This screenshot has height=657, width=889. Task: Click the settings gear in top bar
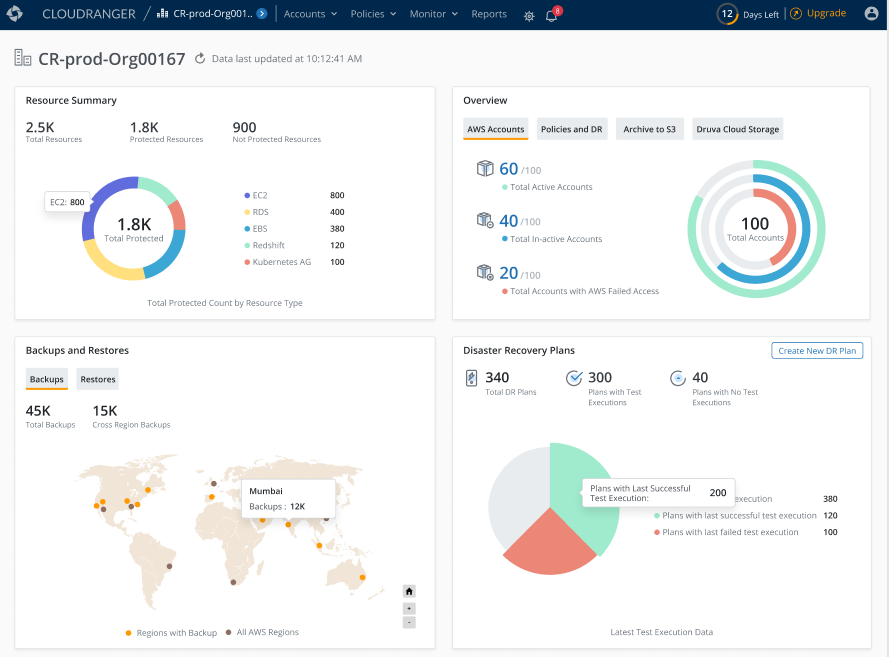[528, 17]
